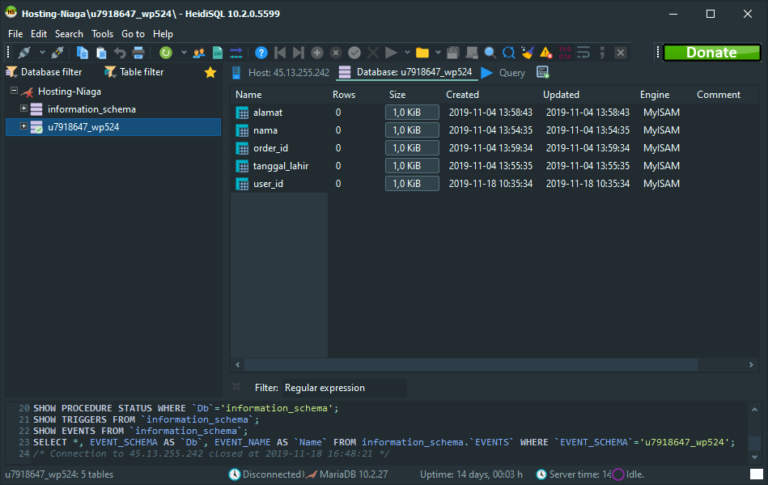Screen dimensions: 768x485
Task: Click the Find text magnifier icon
Action: [490, 52]
